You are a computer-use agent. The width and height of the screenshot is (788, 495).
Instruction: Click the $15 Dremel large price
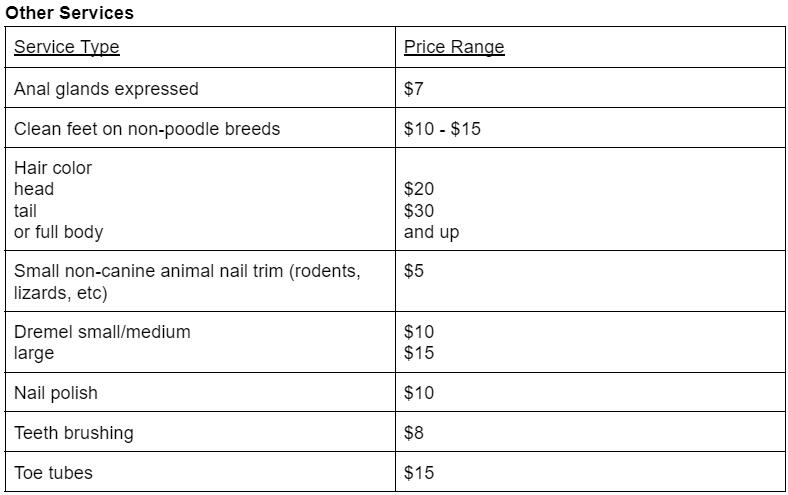419,353
